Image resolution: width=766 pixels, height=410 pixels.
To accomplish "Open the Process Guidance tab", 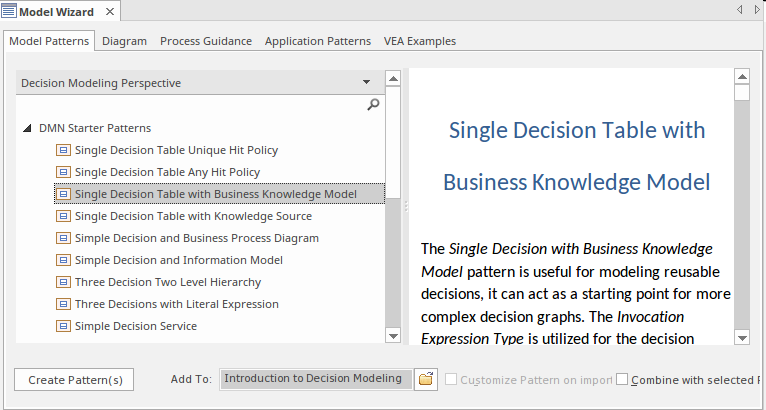I will pos(206,41).
